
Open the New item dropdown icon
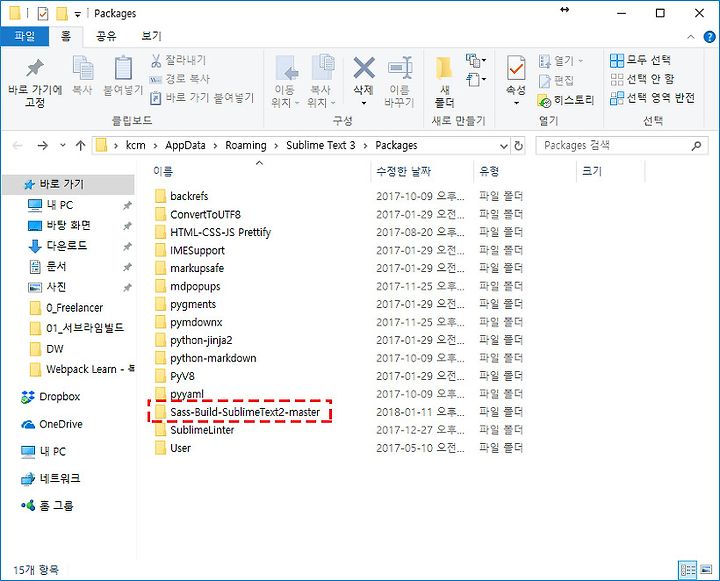(476, 60)
